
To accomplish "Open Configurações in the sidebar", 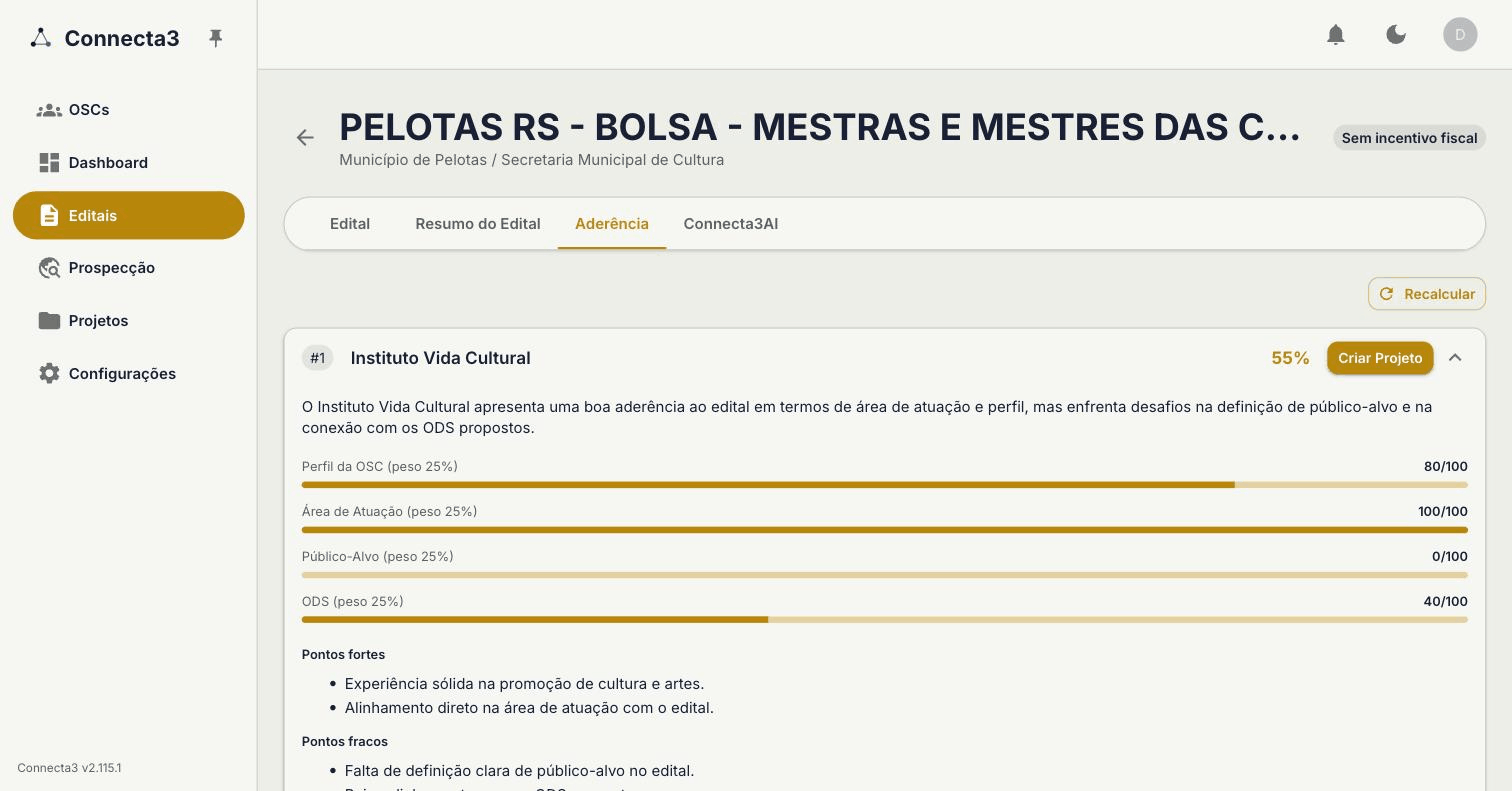I will (x=129, y=373).
